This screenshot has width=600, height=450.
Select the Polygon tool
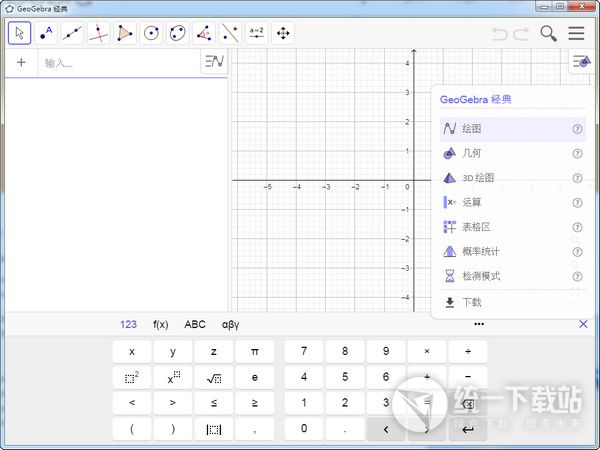coord(125,33)
